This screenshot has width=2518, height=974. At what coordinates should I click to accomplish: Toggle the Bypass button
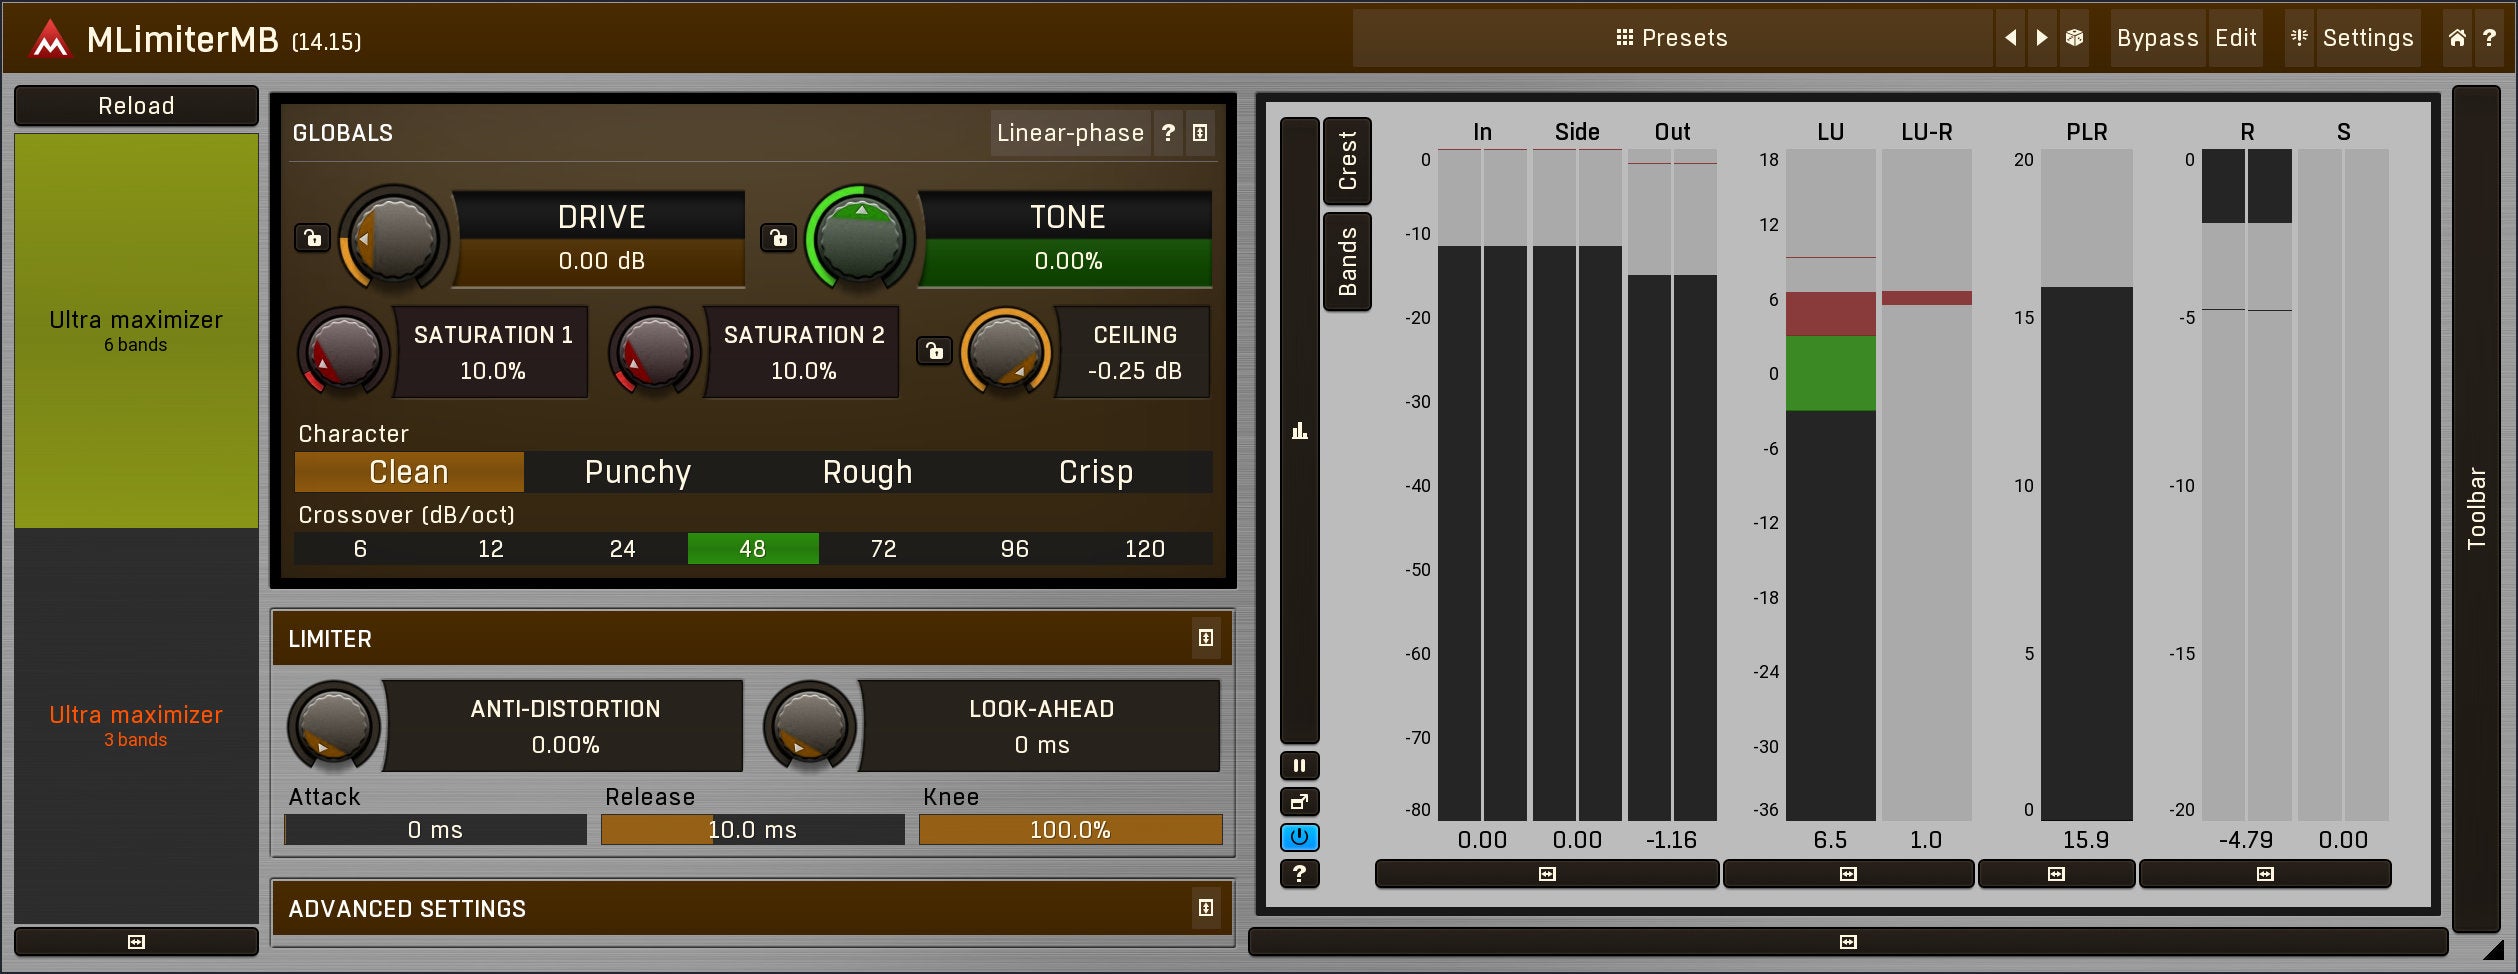2157,38
